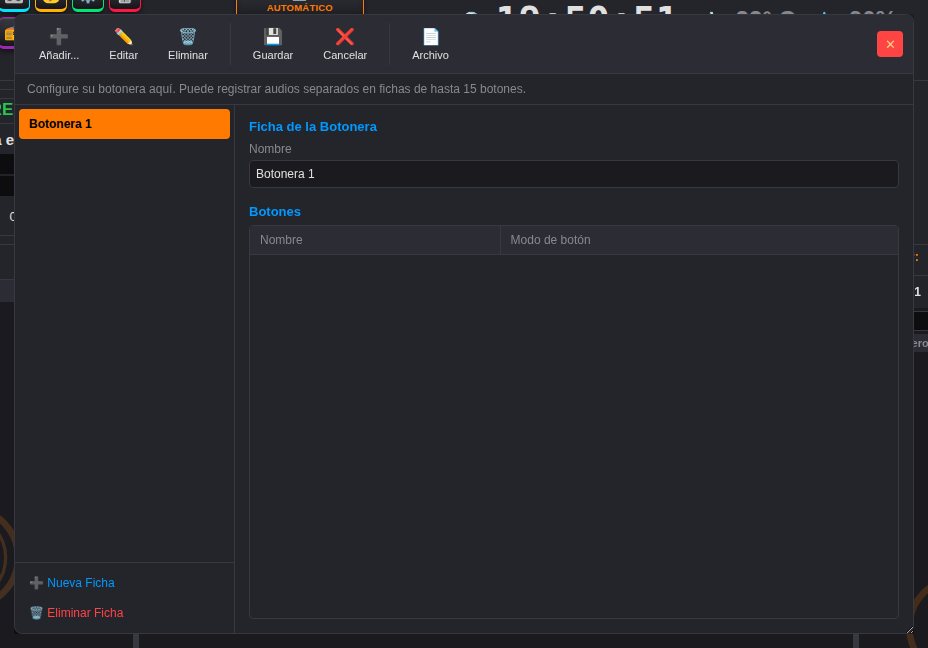Image resolution: width=928 pixels, height=648 pixels.
Task: Click the Eliminar trash bin icon
Action: (188, 37)
